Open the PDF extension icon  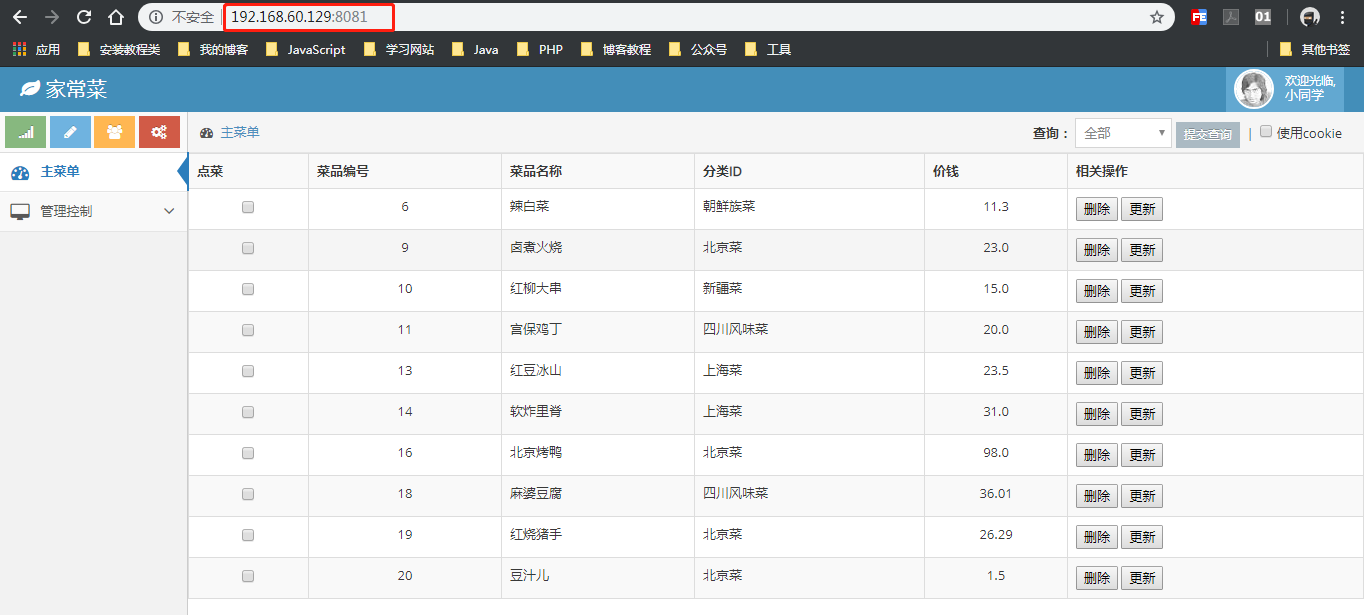tap(1232, 17)
